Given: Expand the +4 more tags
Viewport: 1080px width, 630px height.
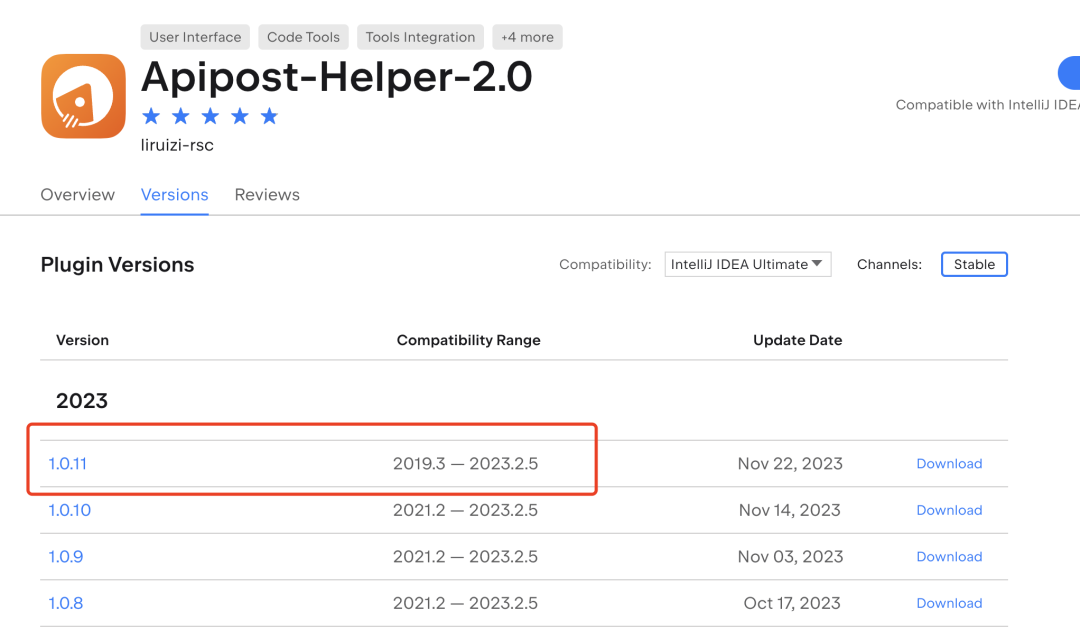Looking at the screenshot, I should [x=527, y=37].
